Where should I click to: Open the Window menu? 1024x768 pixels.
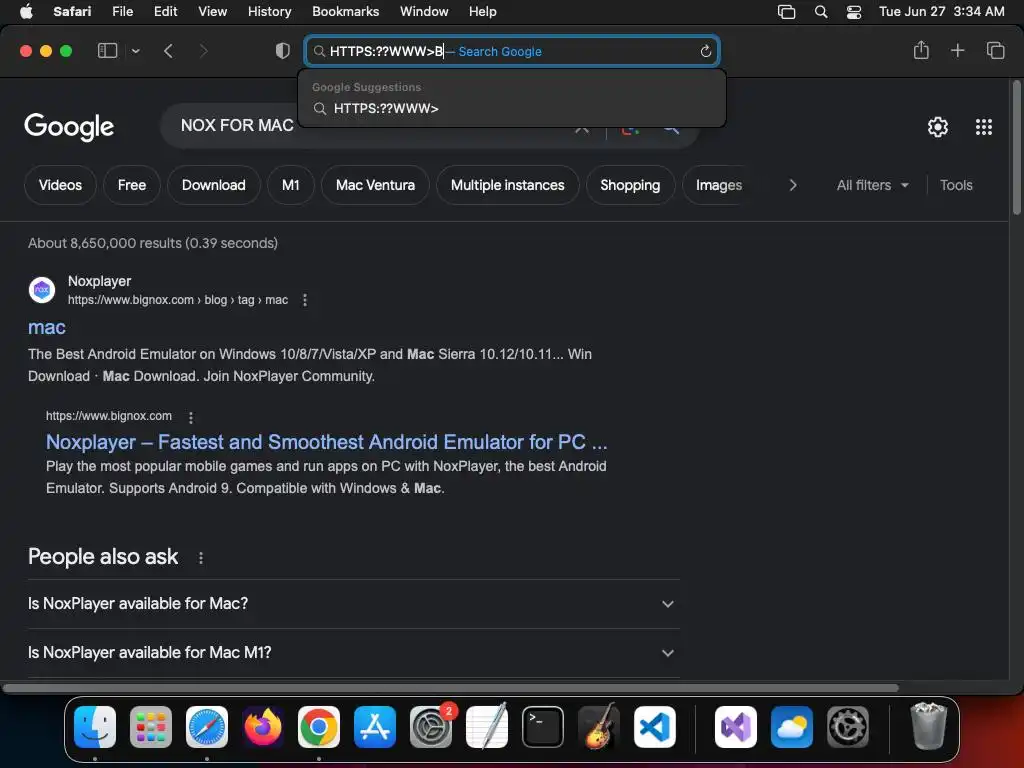[x=424, y=11]
